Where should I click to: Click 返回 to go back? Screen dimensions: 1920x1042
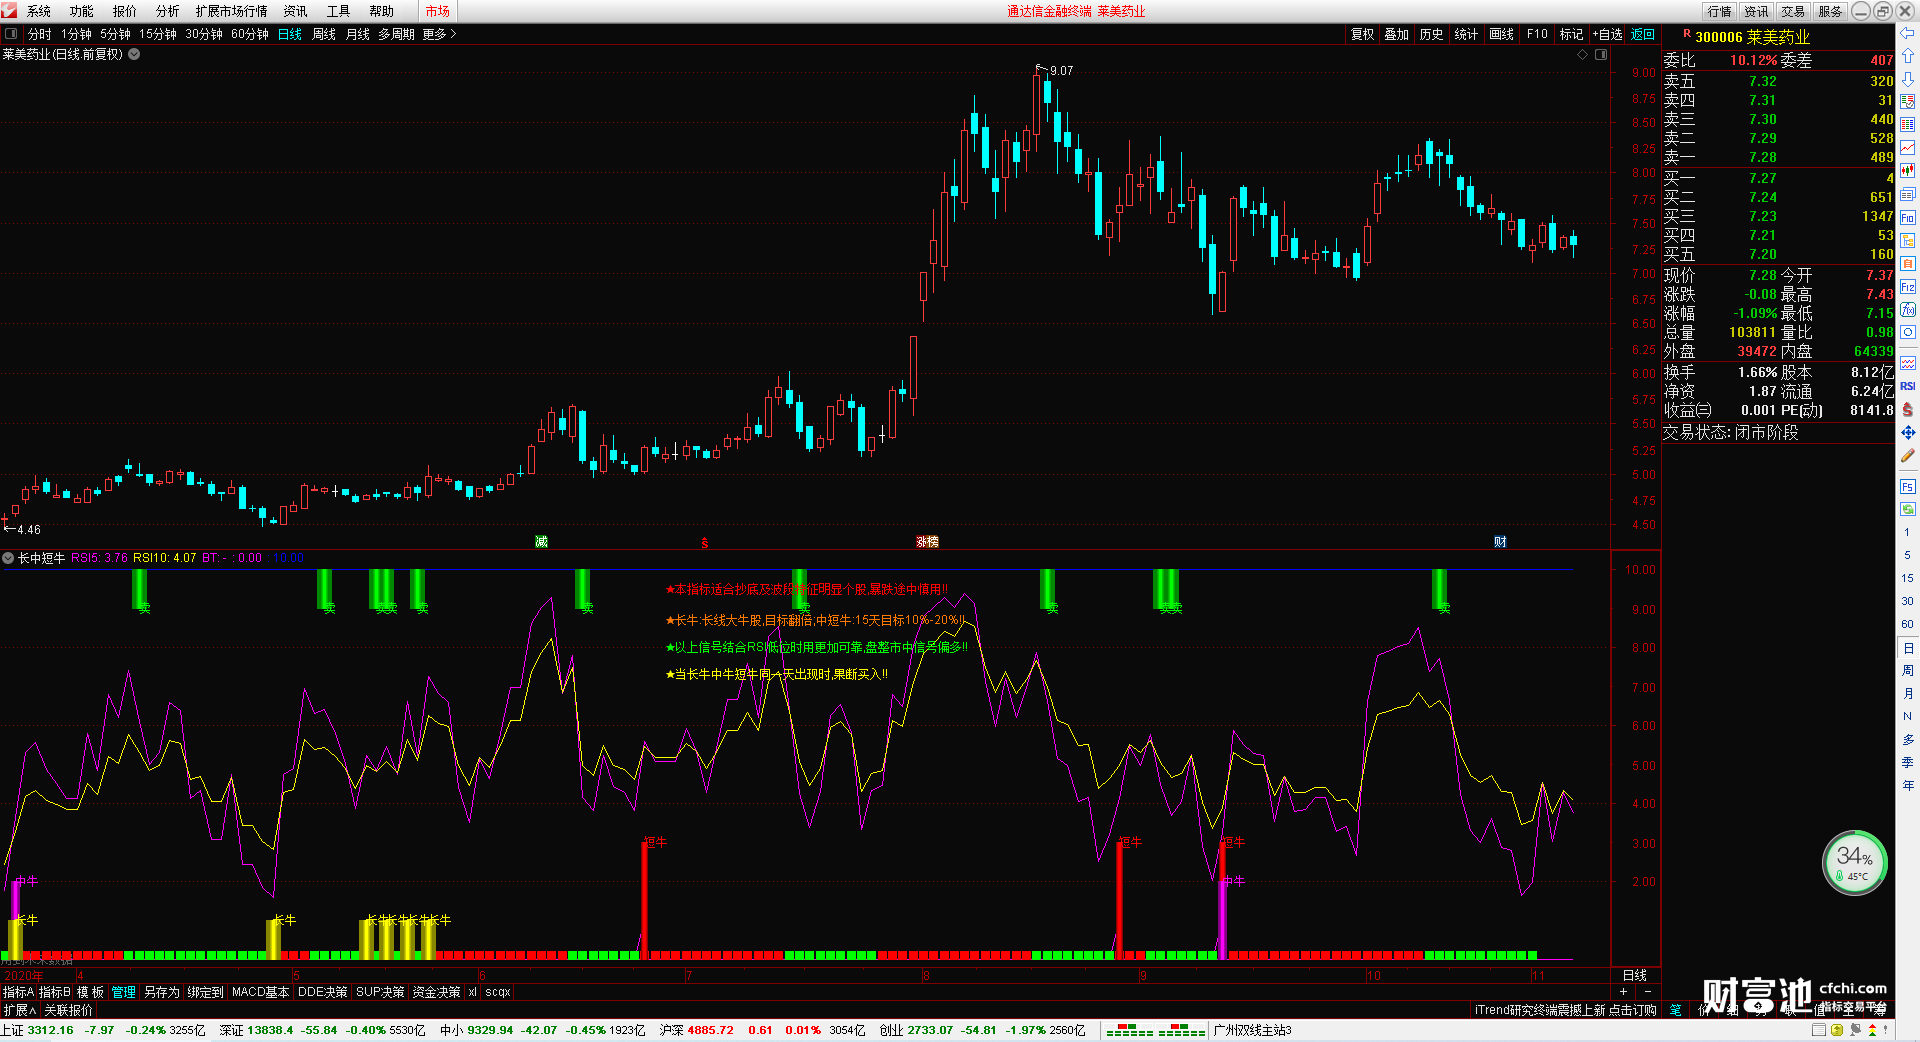(x=1643, y=34)
